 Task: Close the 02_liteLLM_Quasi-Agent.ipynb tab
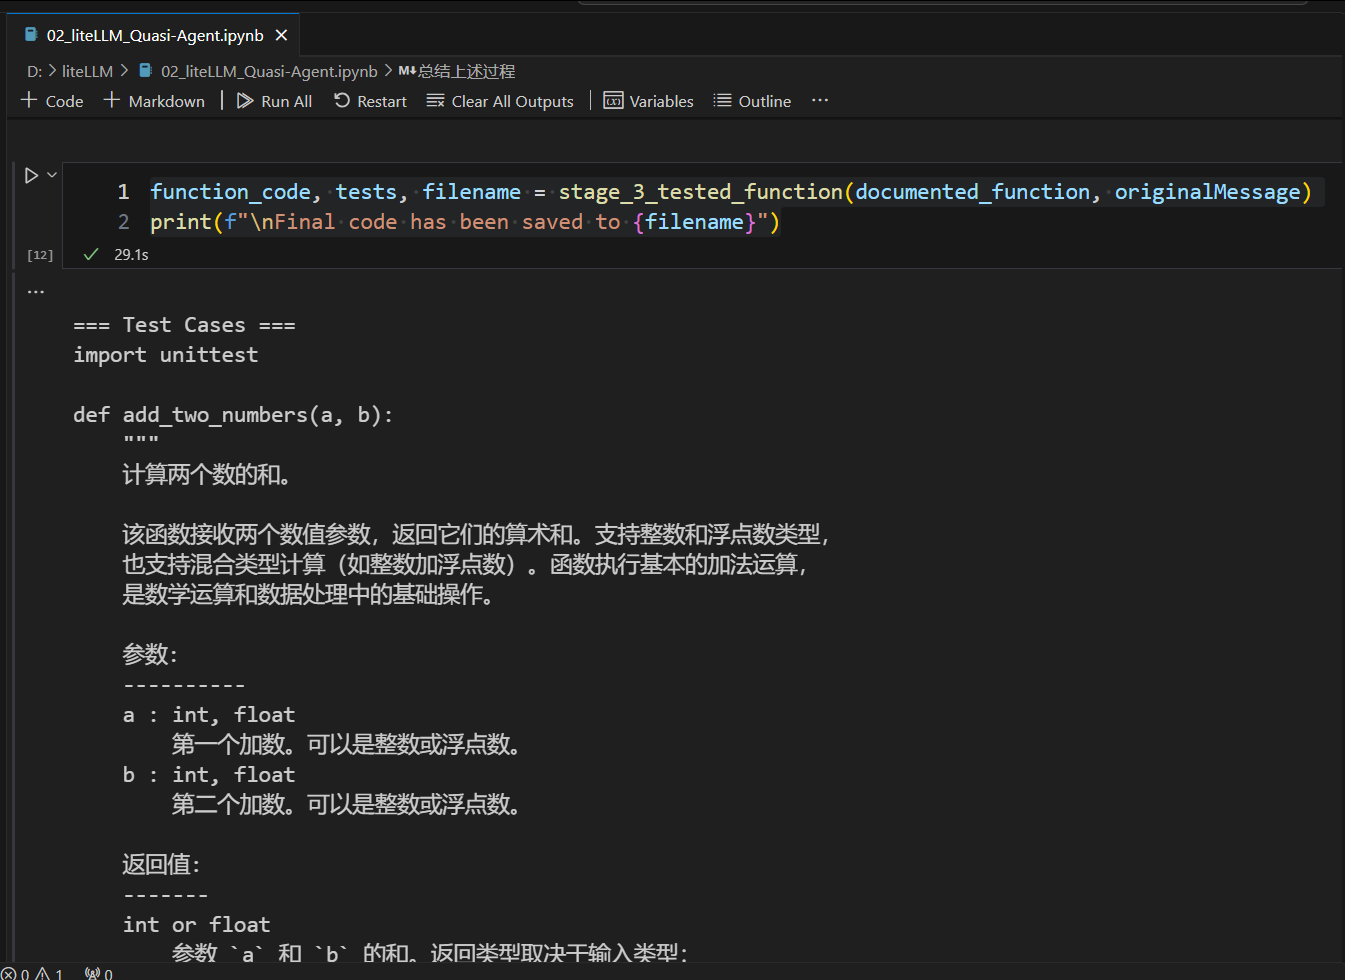[x=282, y=36]
